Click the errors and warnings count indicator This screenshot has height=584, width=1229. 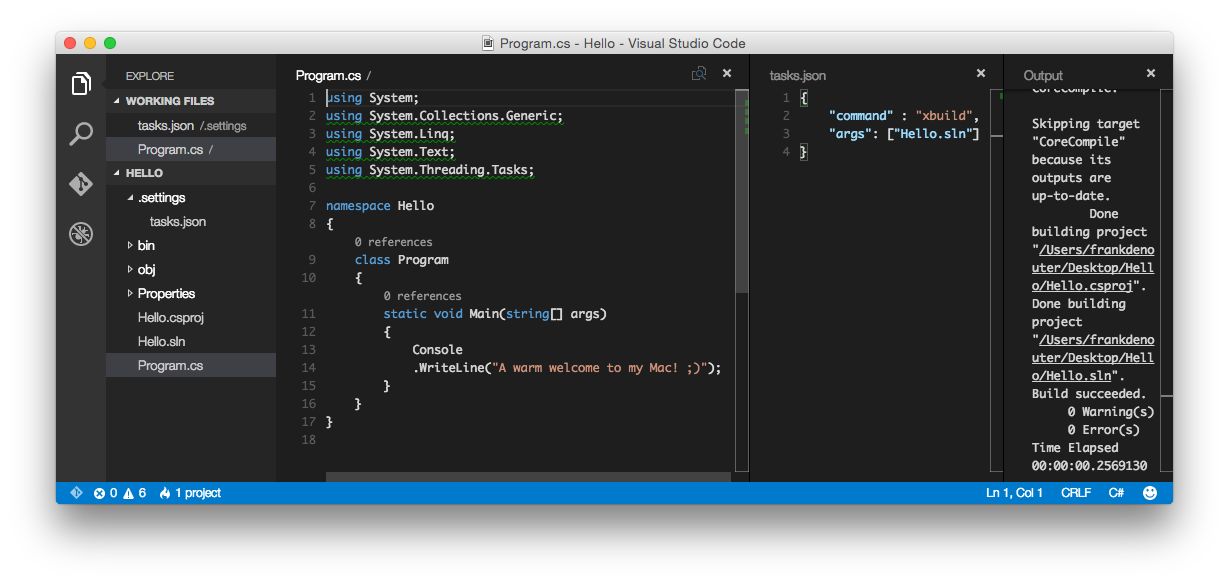coord(120,493)
